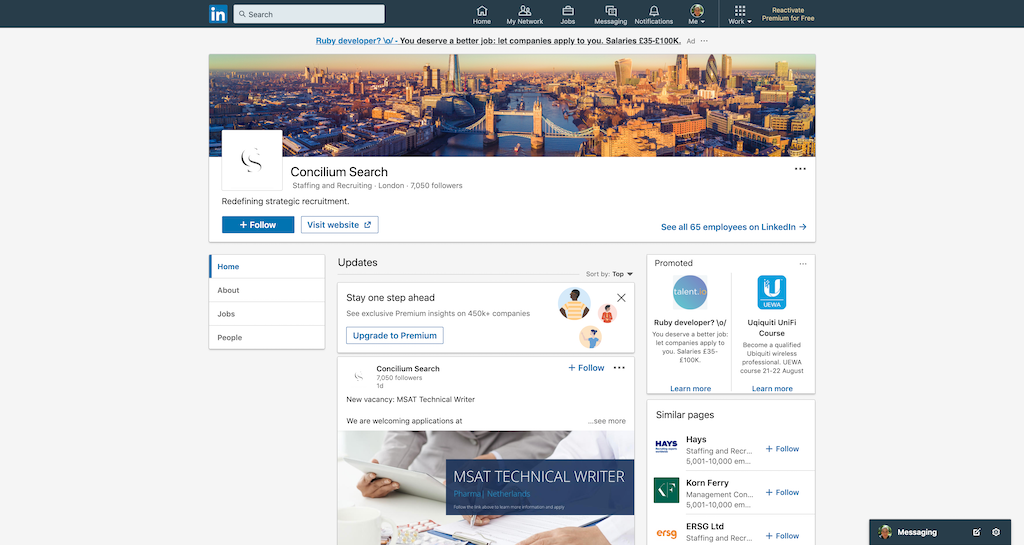Viewport: 1024px width, 545px height.
Task: Select the Home tab in sidebar
Action: click(x=267, y=266)
